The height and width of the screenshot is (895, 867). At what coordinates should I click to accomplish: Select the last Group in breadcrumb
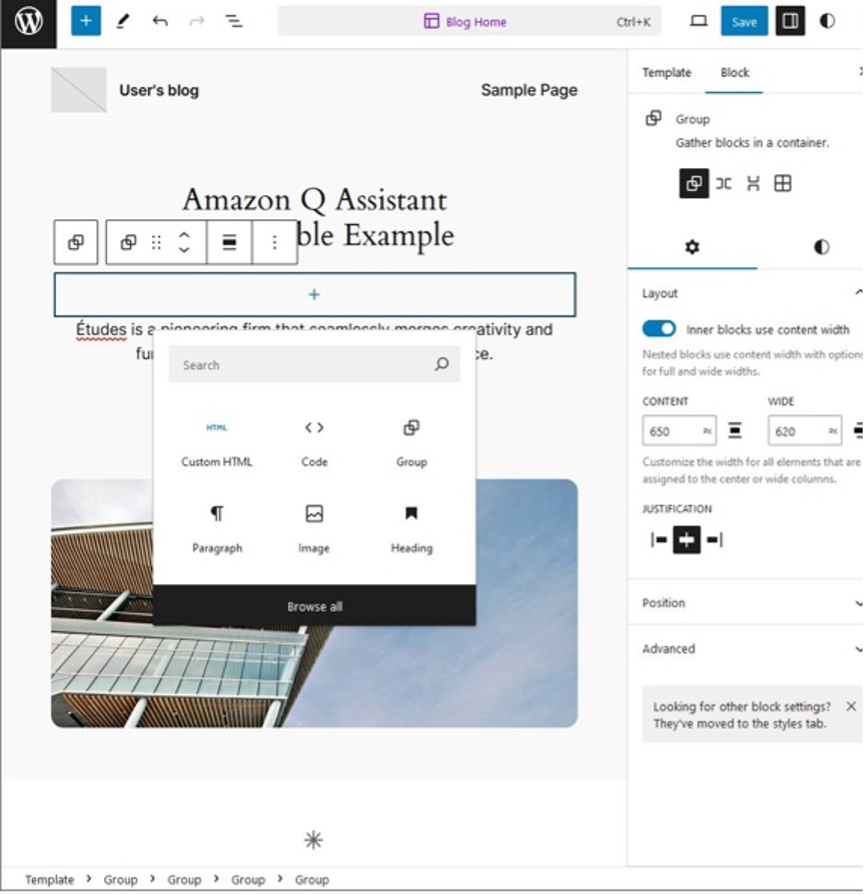pyautogui.click(x=312, y=880)
